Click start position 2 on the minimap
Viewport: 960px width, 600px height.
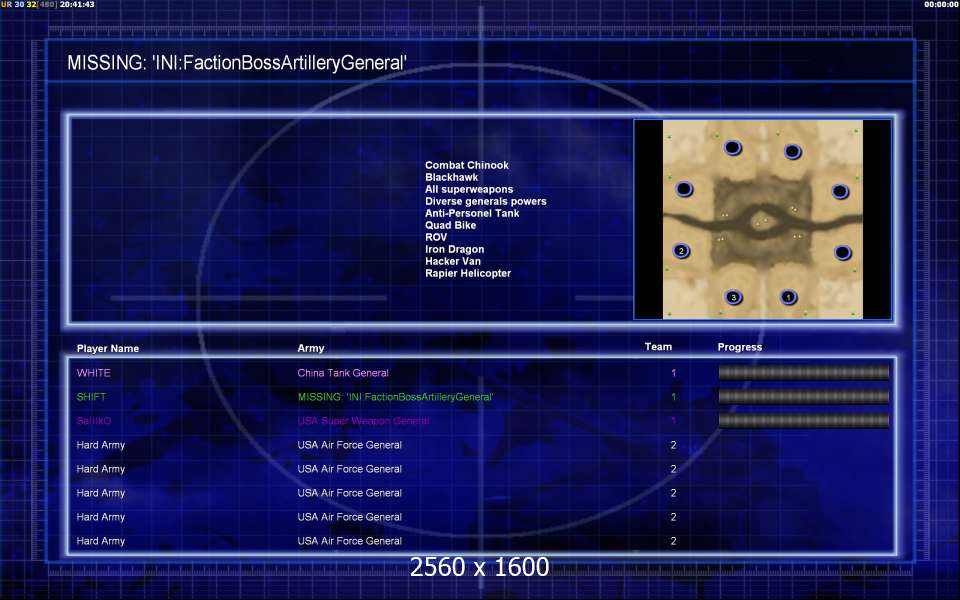pyautogui.click(x=681, y=251)
